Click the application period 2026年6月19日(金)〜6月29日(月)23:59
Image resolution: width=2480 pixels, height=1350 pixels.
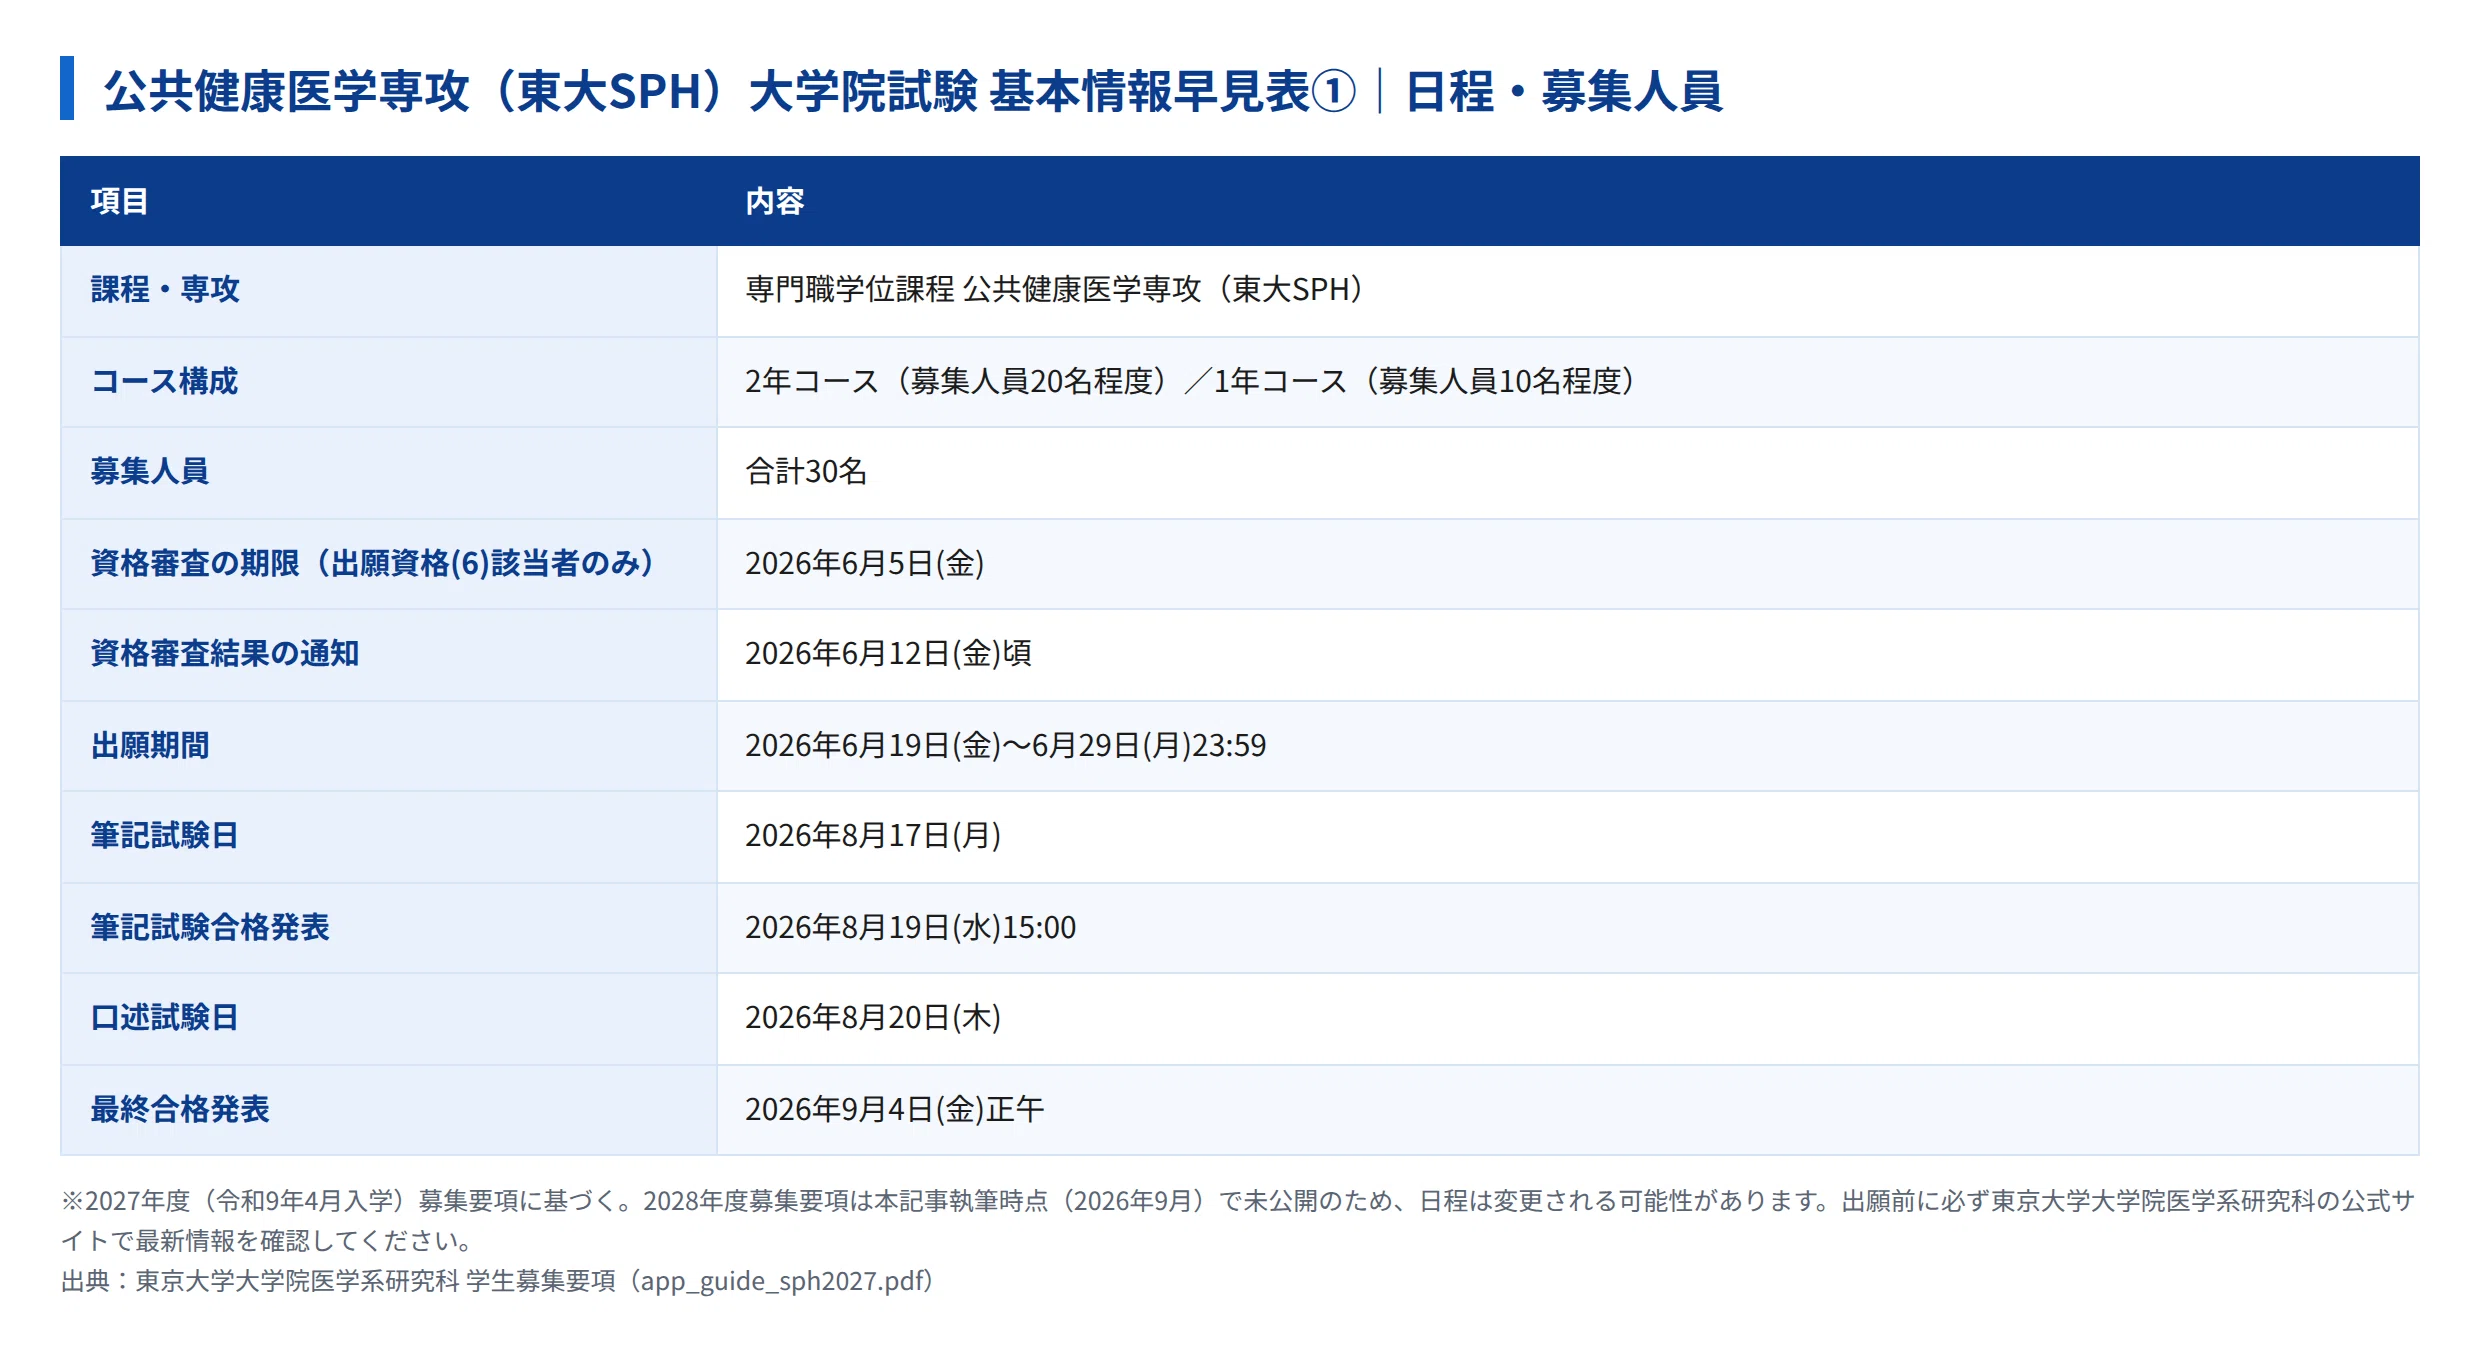[1006, 745]
